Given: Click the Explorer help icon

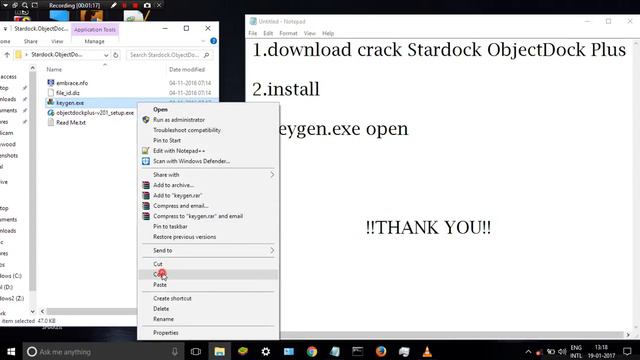Looking at the screenshot, I should tap(213, 41).
